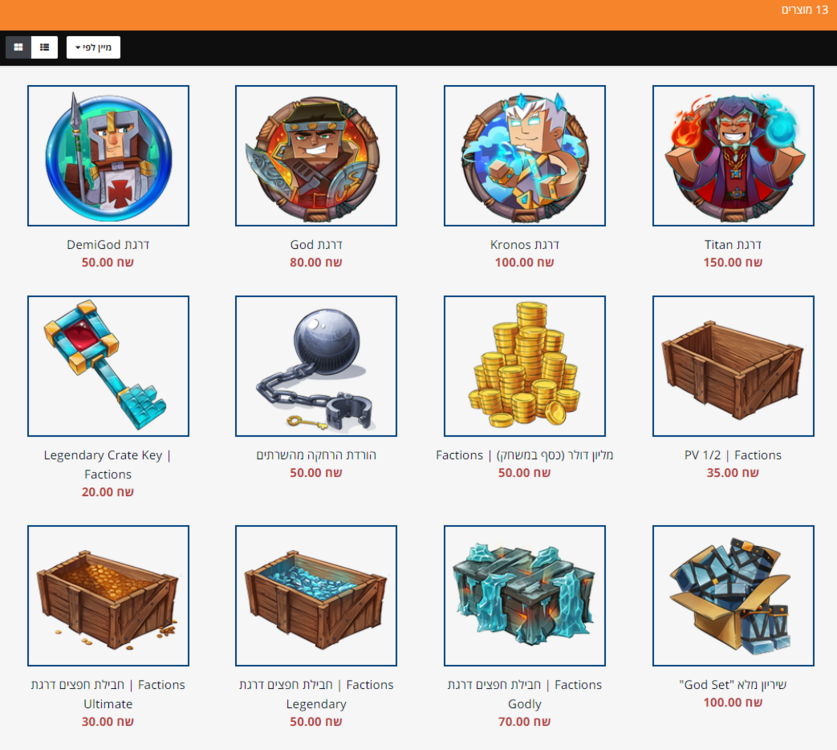
Task: Click the Titan rank title link
Action: [x=733, y=245]
